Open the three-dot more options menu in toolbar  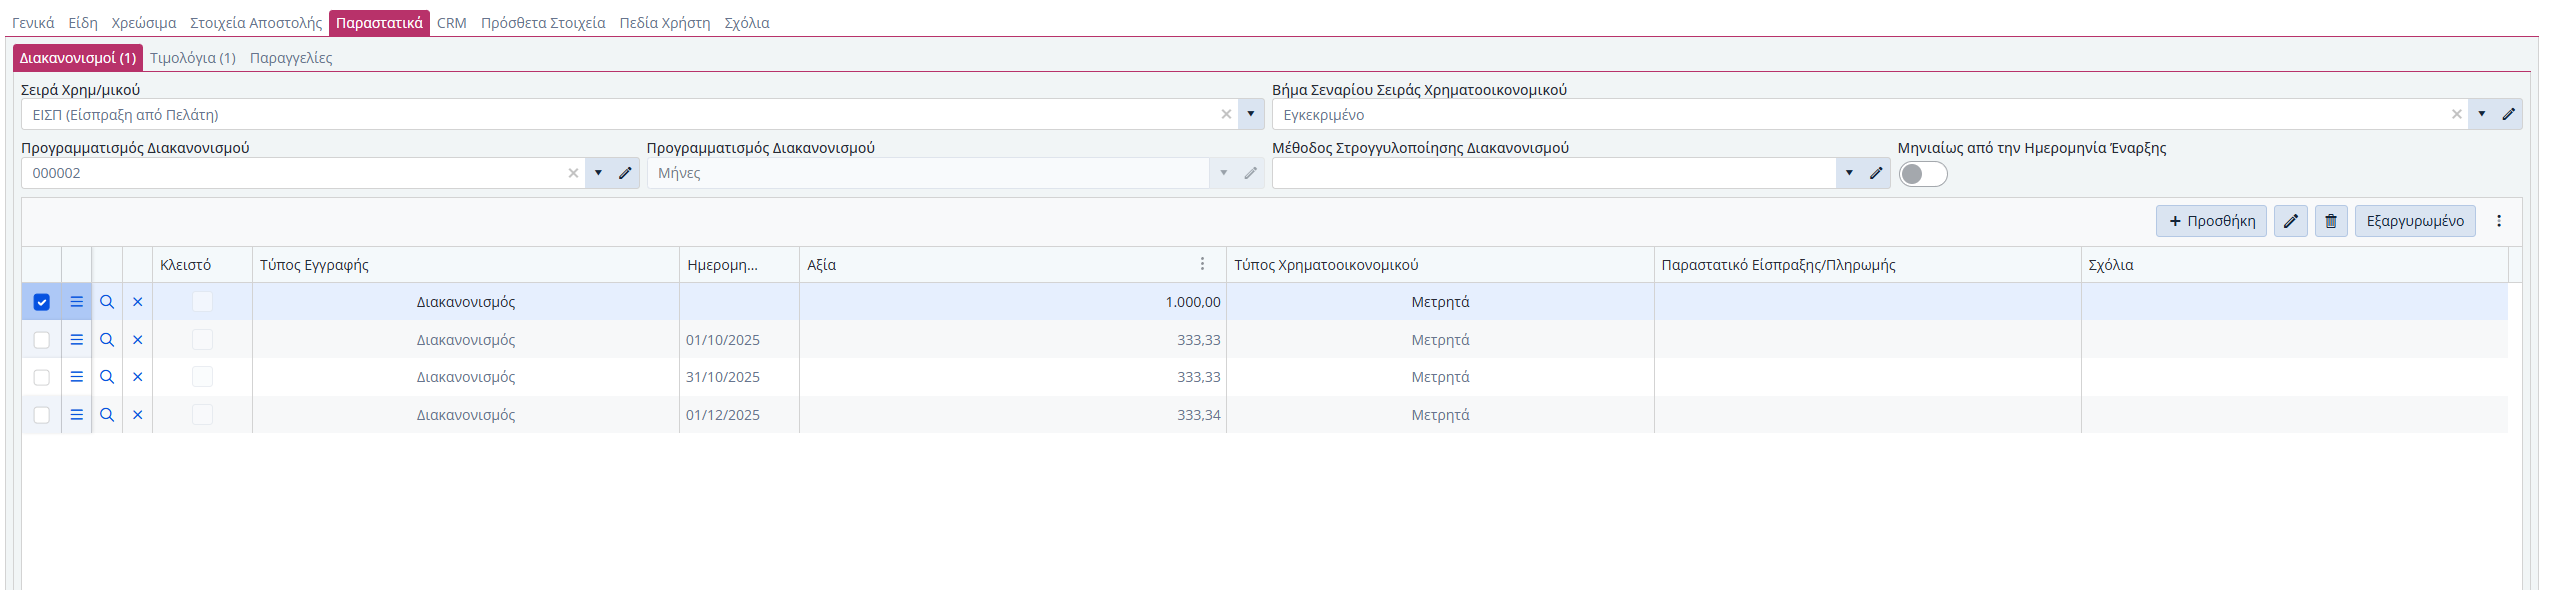click(2498, 221)
